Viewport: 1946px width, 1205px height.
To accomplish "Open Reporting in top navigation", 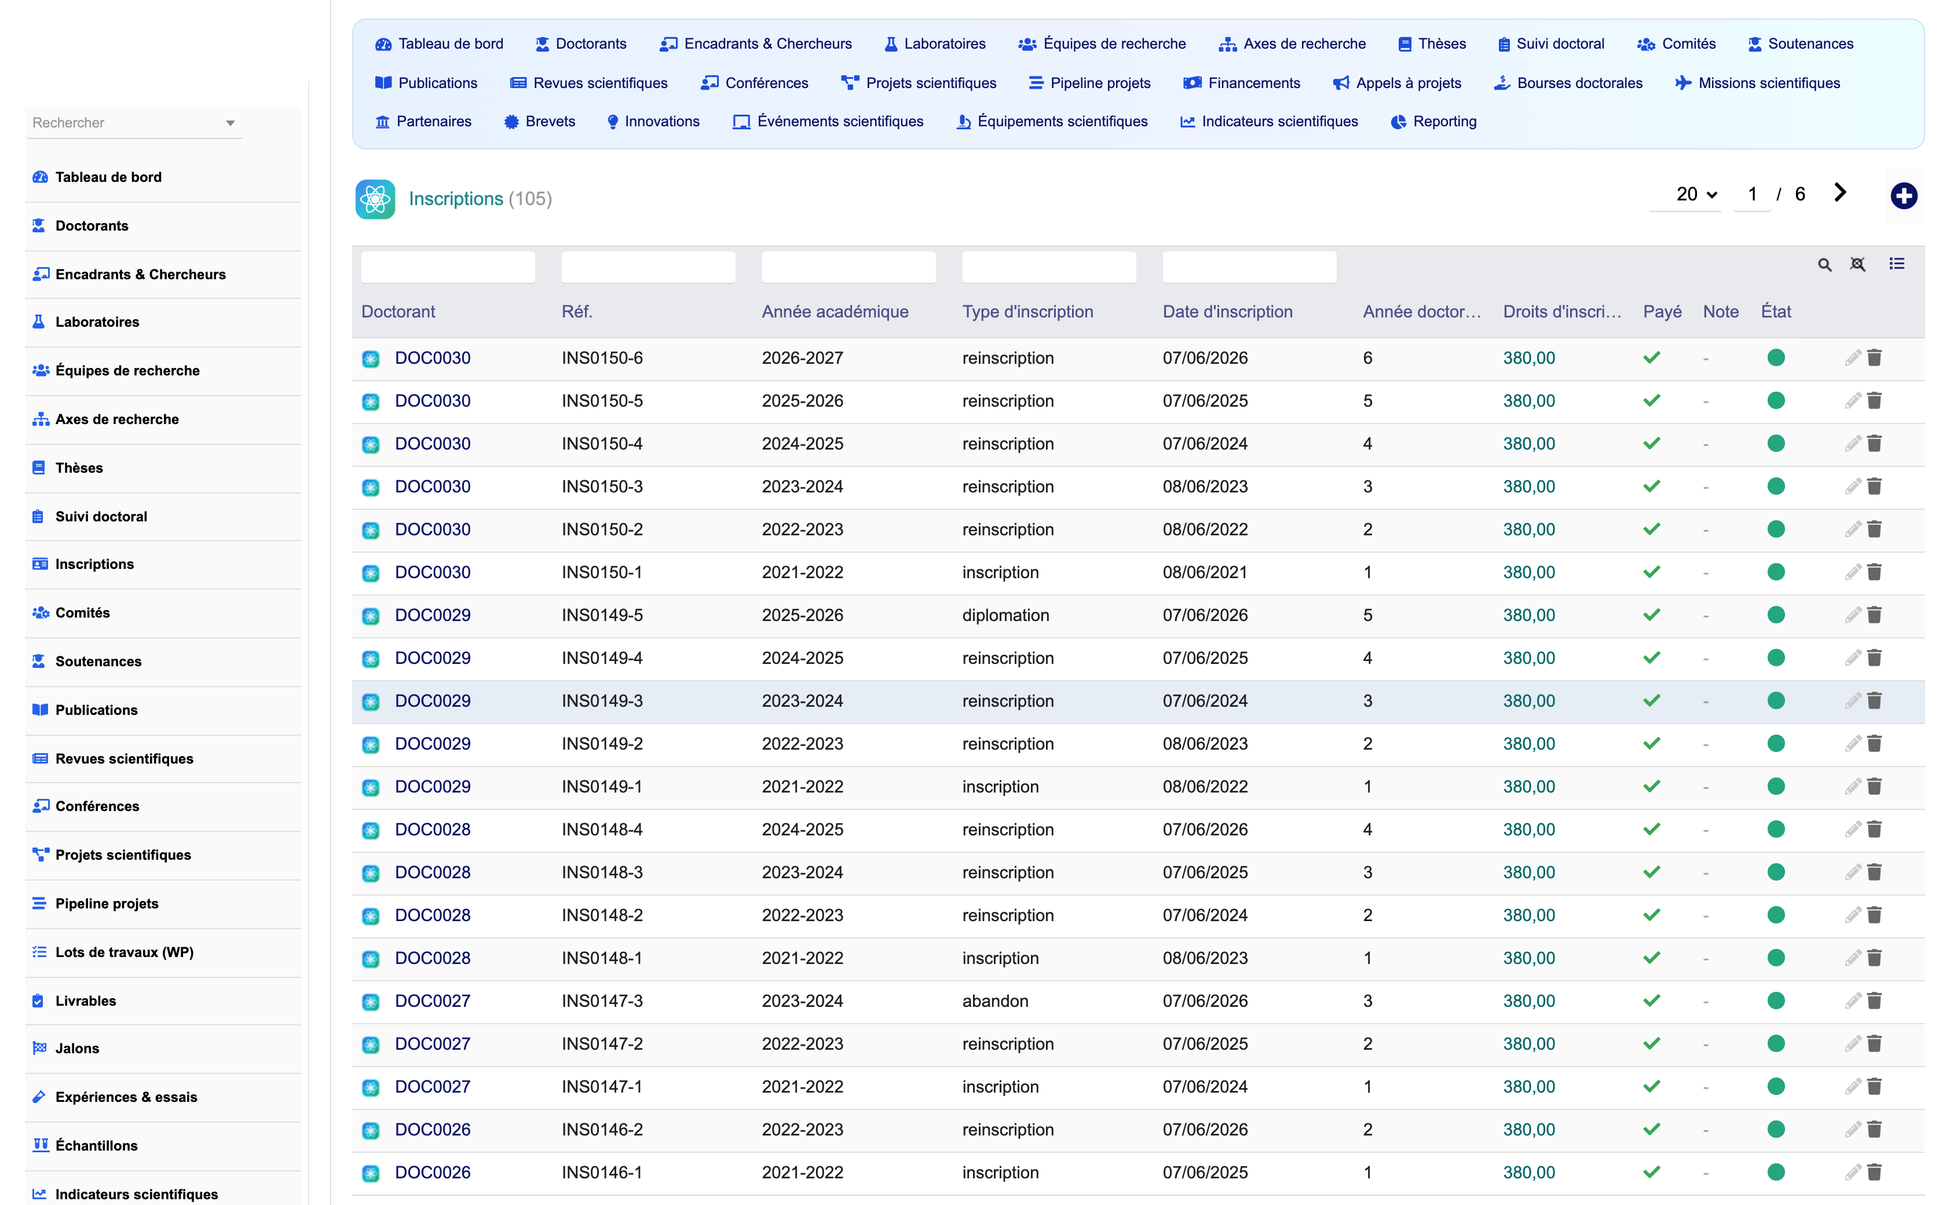I will point(1433,122).
